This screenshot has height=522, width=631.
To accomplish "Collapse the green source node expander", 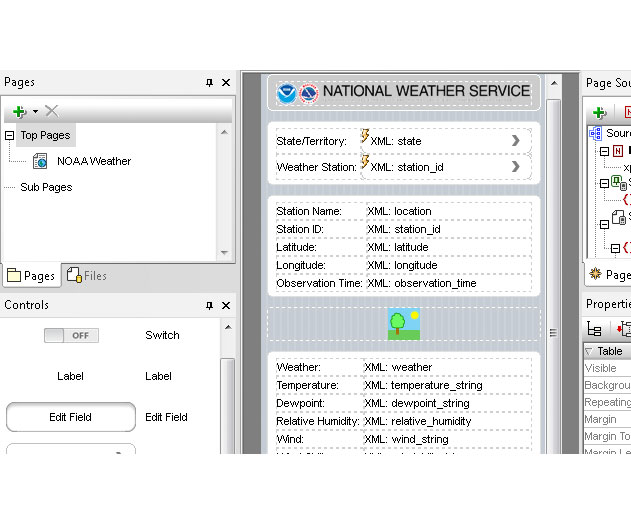I will click(x=604, y=184).
